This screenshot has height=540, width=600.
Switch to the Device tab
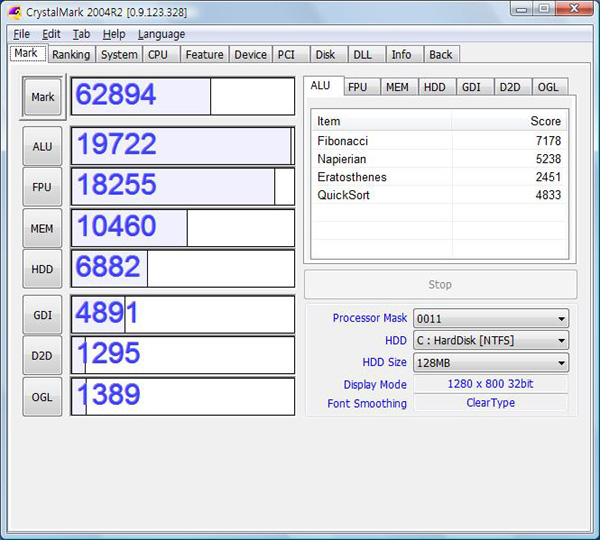point(251,55)
